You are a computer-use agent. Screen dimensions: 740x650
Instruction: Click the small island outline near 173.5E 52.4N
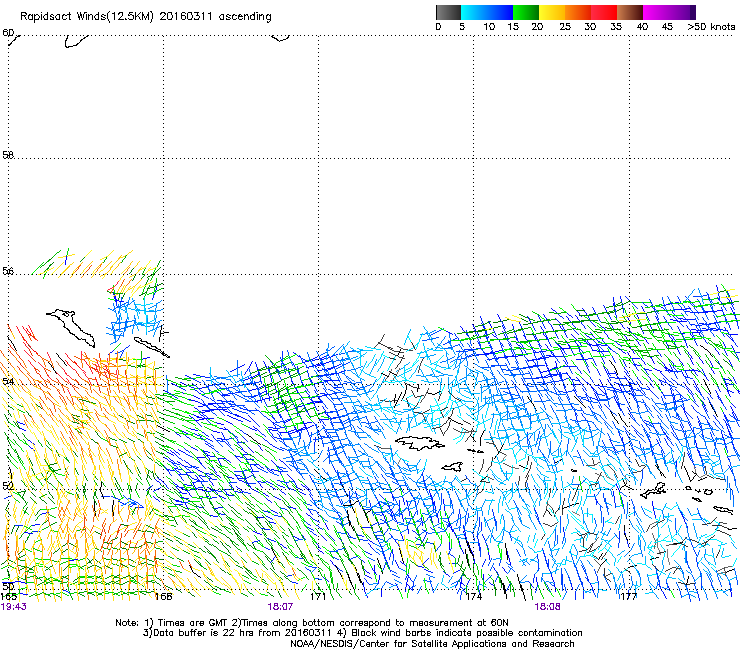(452, 467)
